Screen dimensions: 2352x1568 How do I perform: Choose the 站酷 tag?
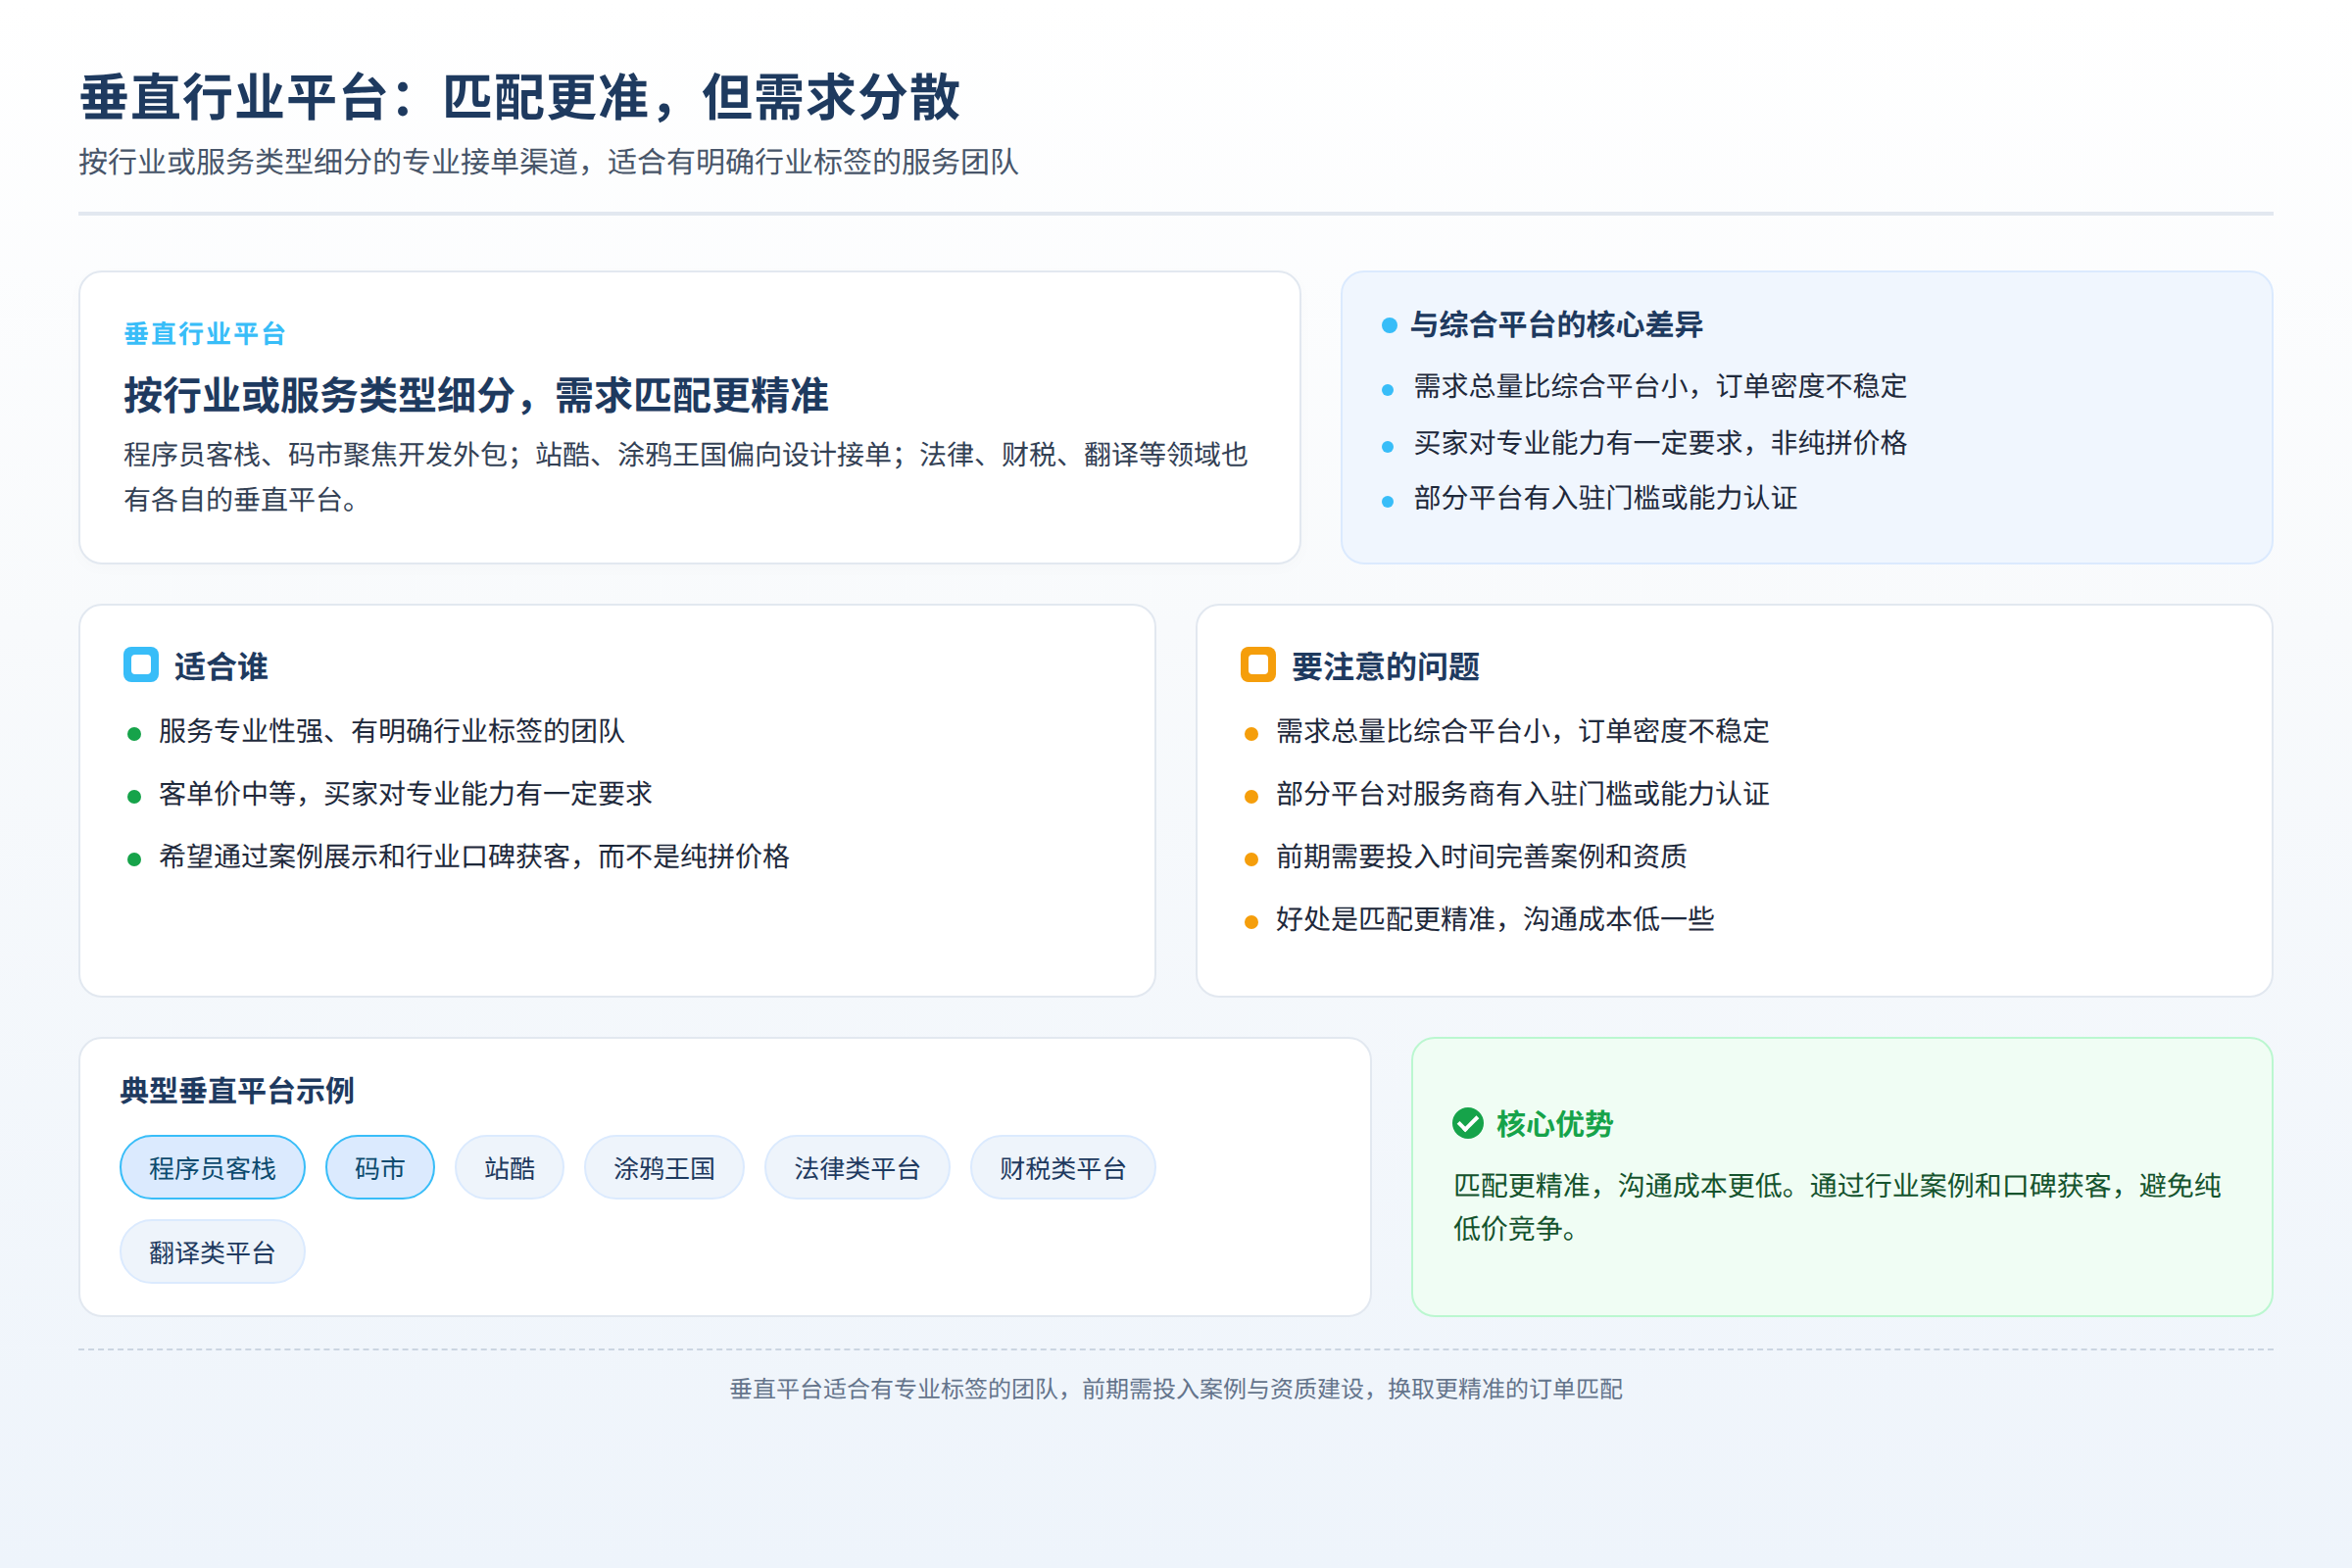pos(509,1167)
